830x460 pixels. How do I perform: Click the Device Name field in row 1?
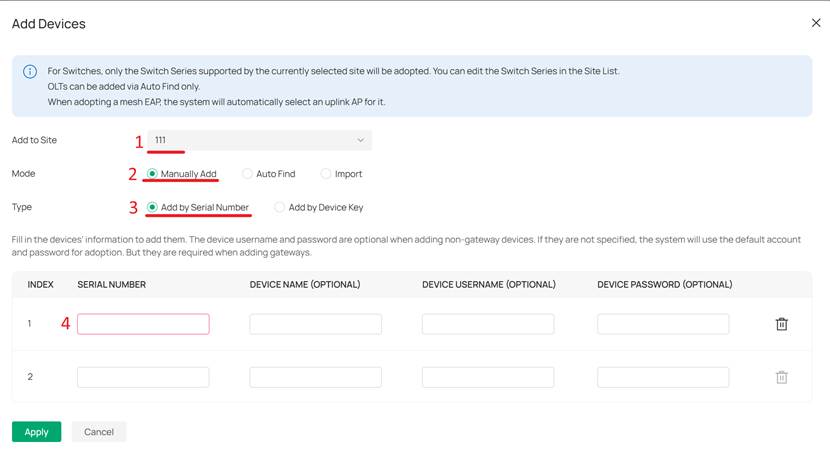(315, 324)
